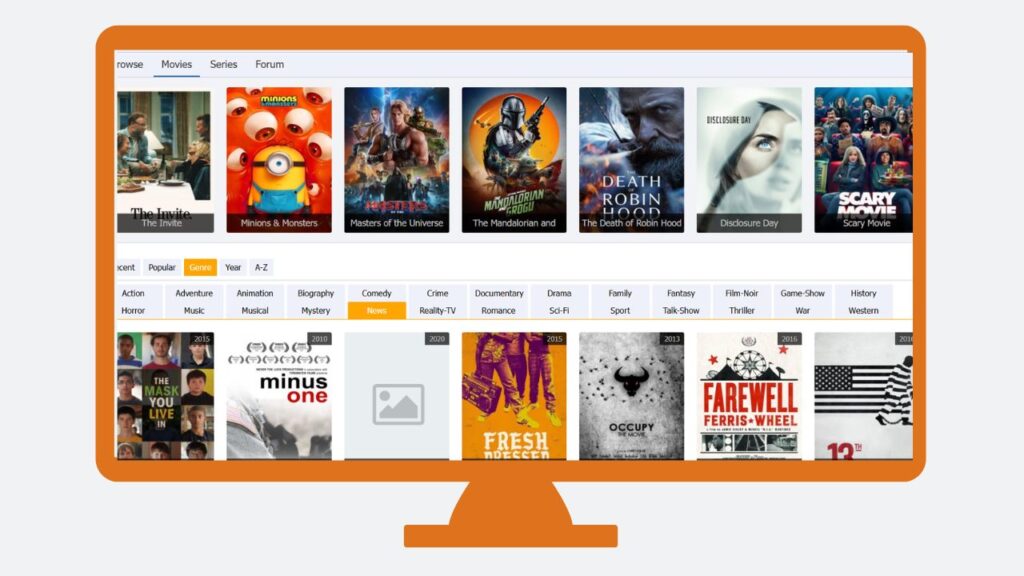1024x576 pixels.
Task: Open The Death of Robin Hood poster
Action: [x=632, y=161]
